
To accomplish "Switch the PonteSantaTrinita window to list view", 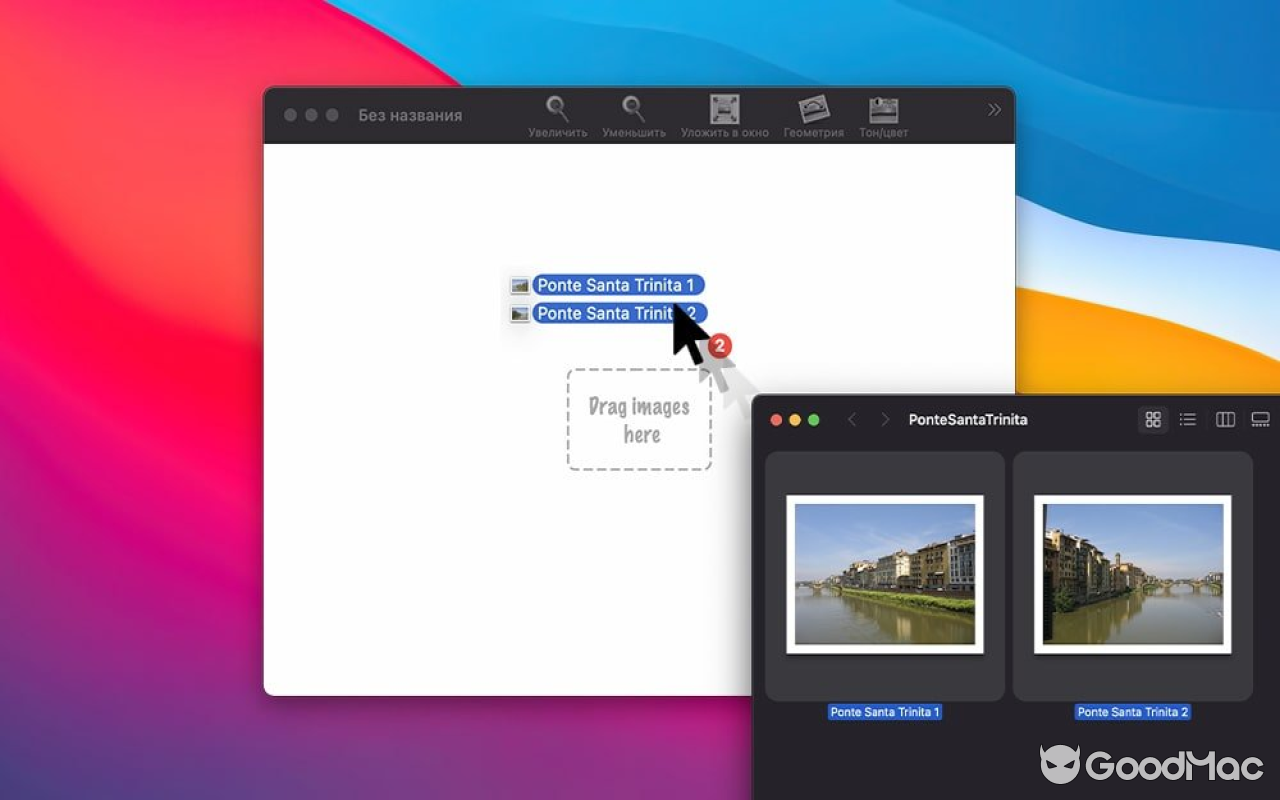I will [1187, 419].
